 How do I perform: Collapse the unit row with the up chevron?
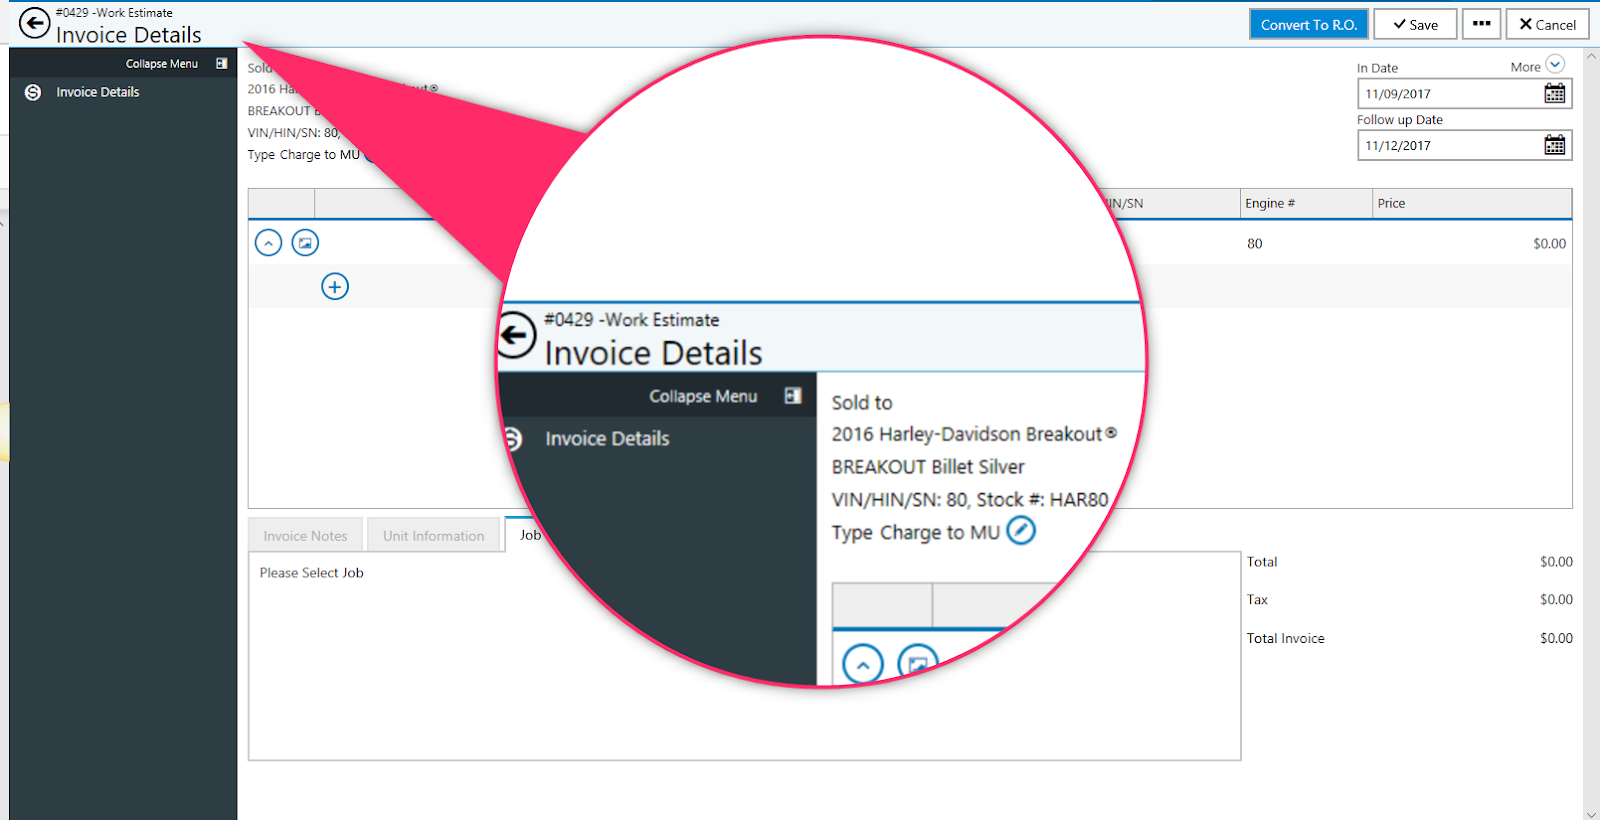point(269,242)
